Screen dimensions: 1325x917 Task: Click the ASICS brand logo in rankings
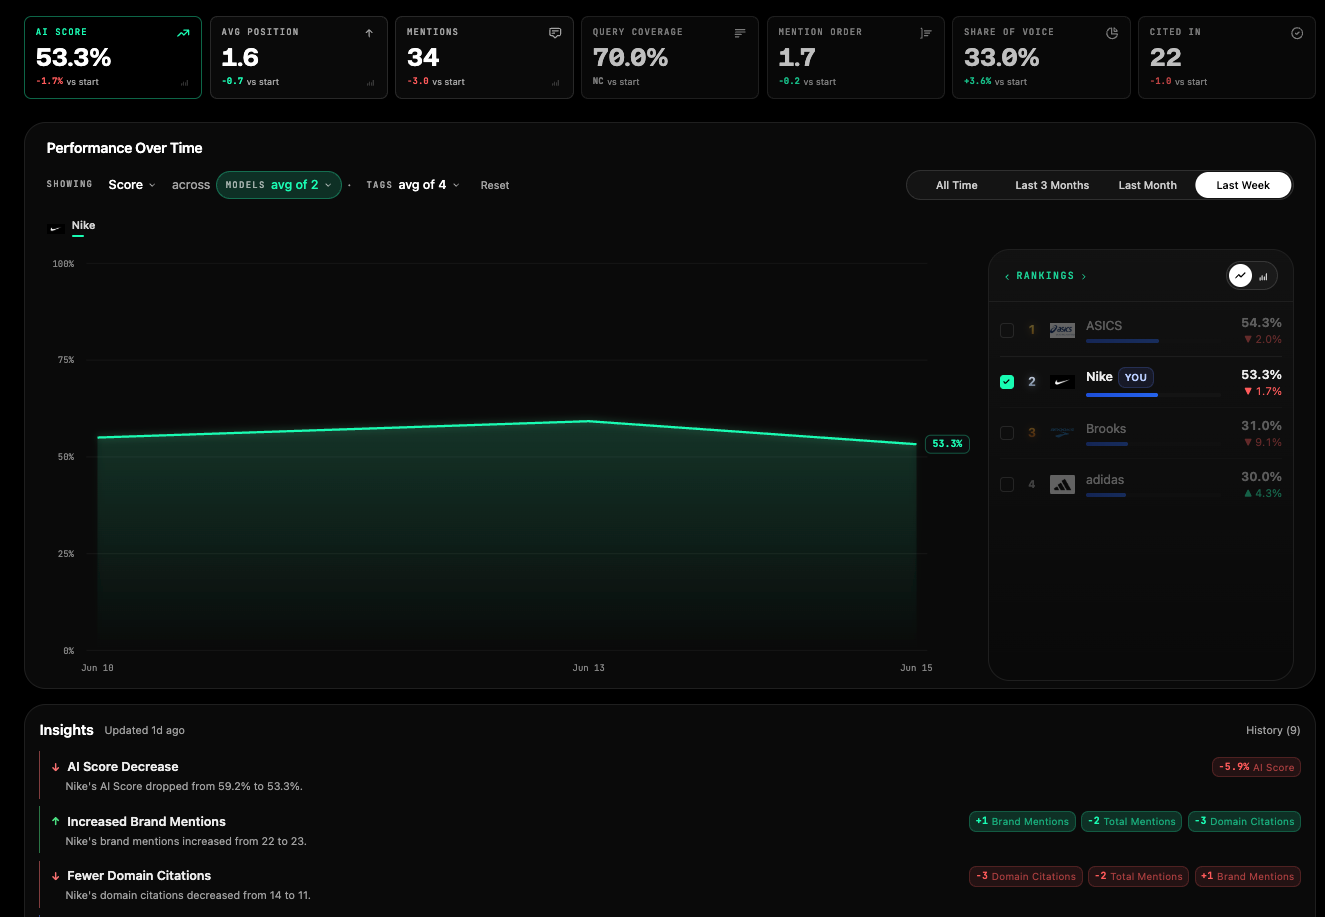point(1062,330)
